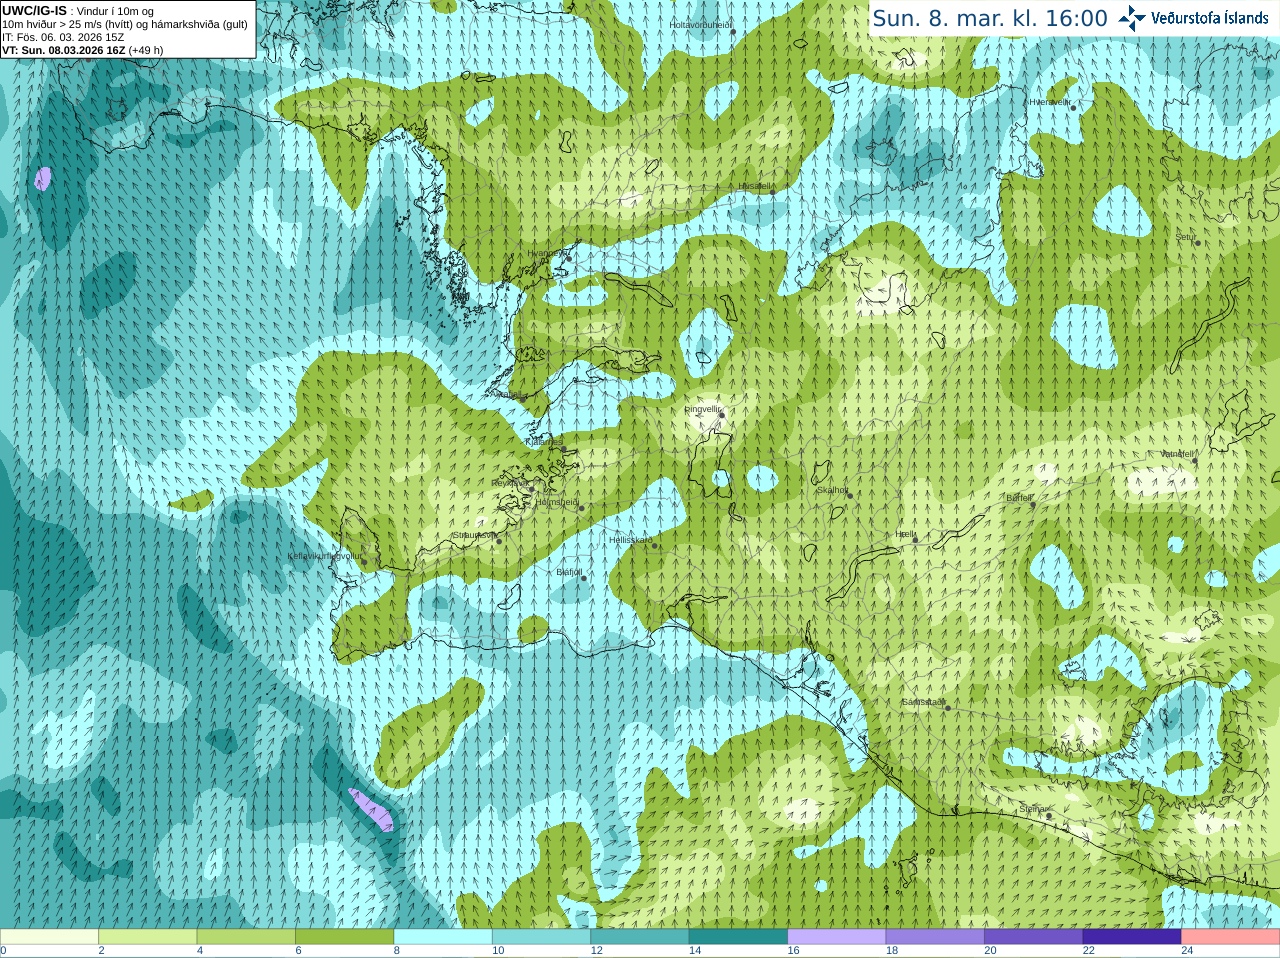Click the small lavender wind patch in northwest sea
This screenshot has height=958, width=1280.
pos(42,179)
